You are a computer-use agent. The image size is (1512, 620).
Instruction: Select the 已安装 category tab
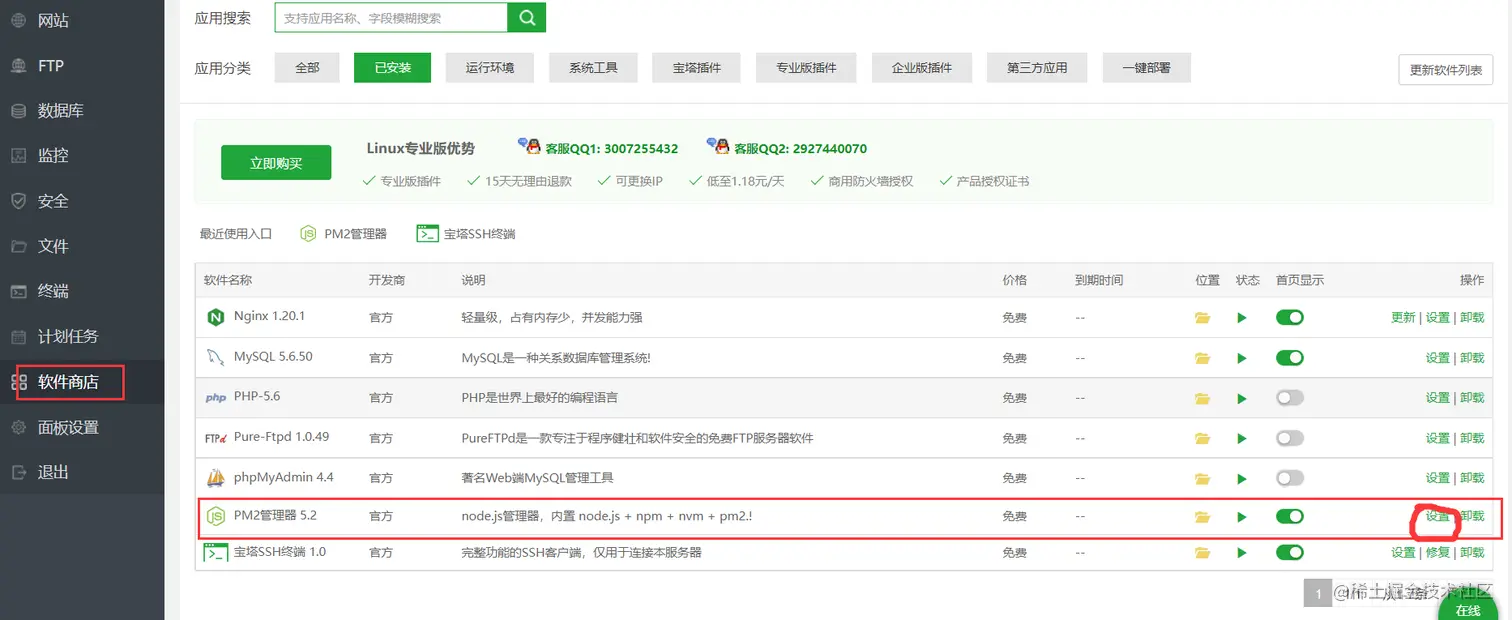(391, 68)
